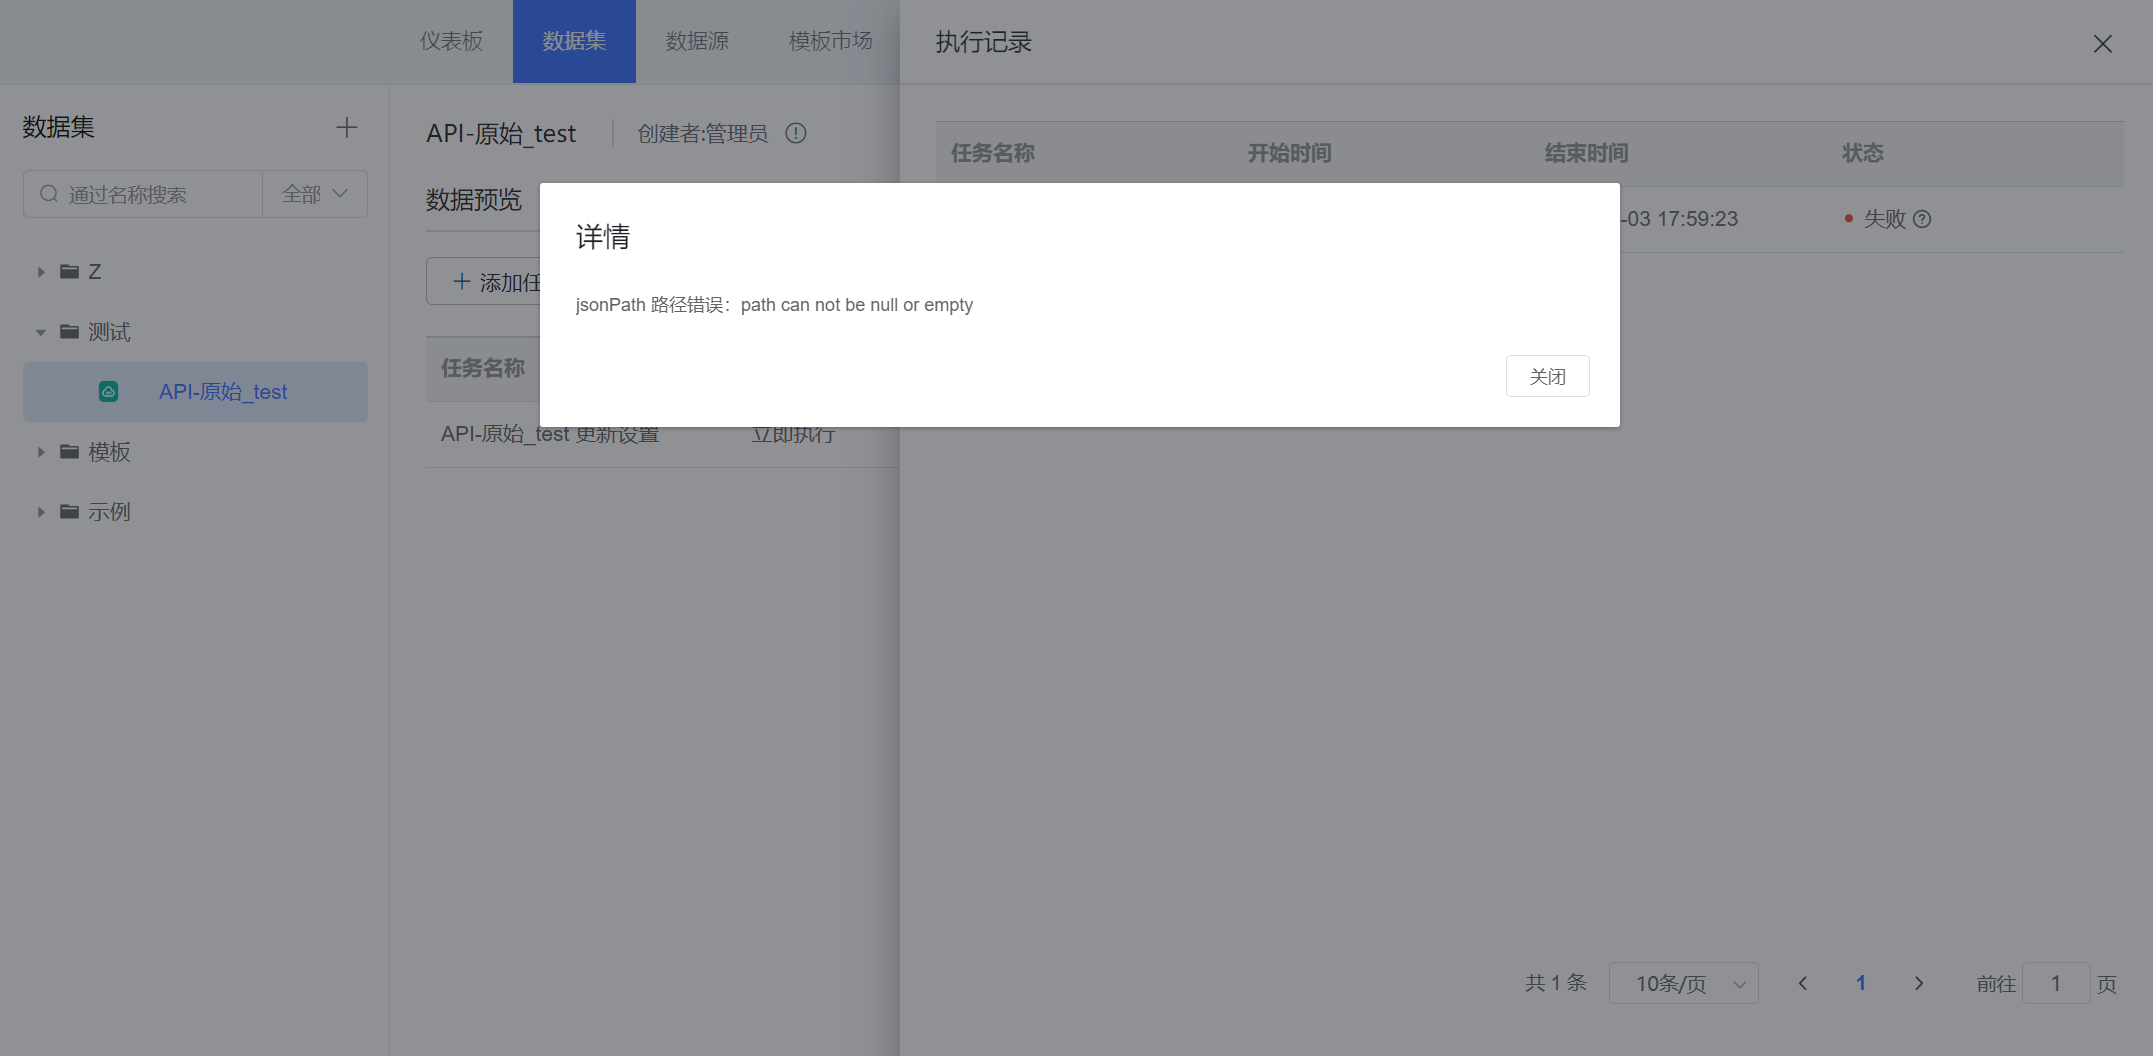This screenshot has height=1056, width=2153.
Task: Click the API-原始_test 更新设置 task name
Action: (550, 436)
